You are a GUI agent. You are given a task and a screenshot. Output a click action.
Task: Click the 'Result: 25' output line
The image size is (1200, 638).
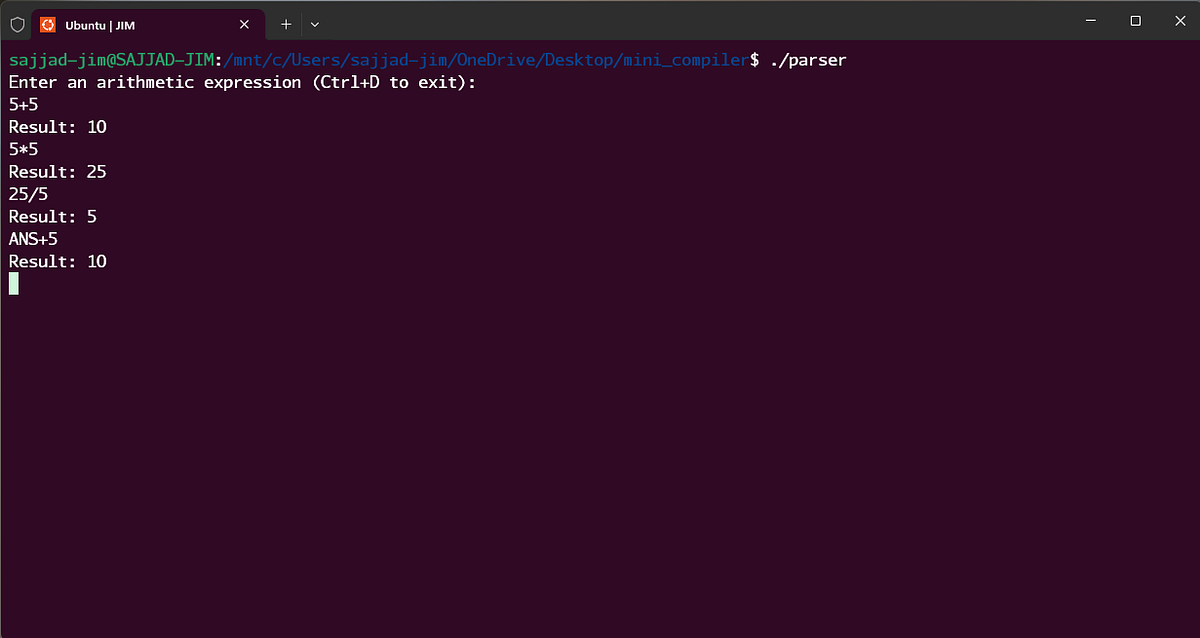point(57,171)
